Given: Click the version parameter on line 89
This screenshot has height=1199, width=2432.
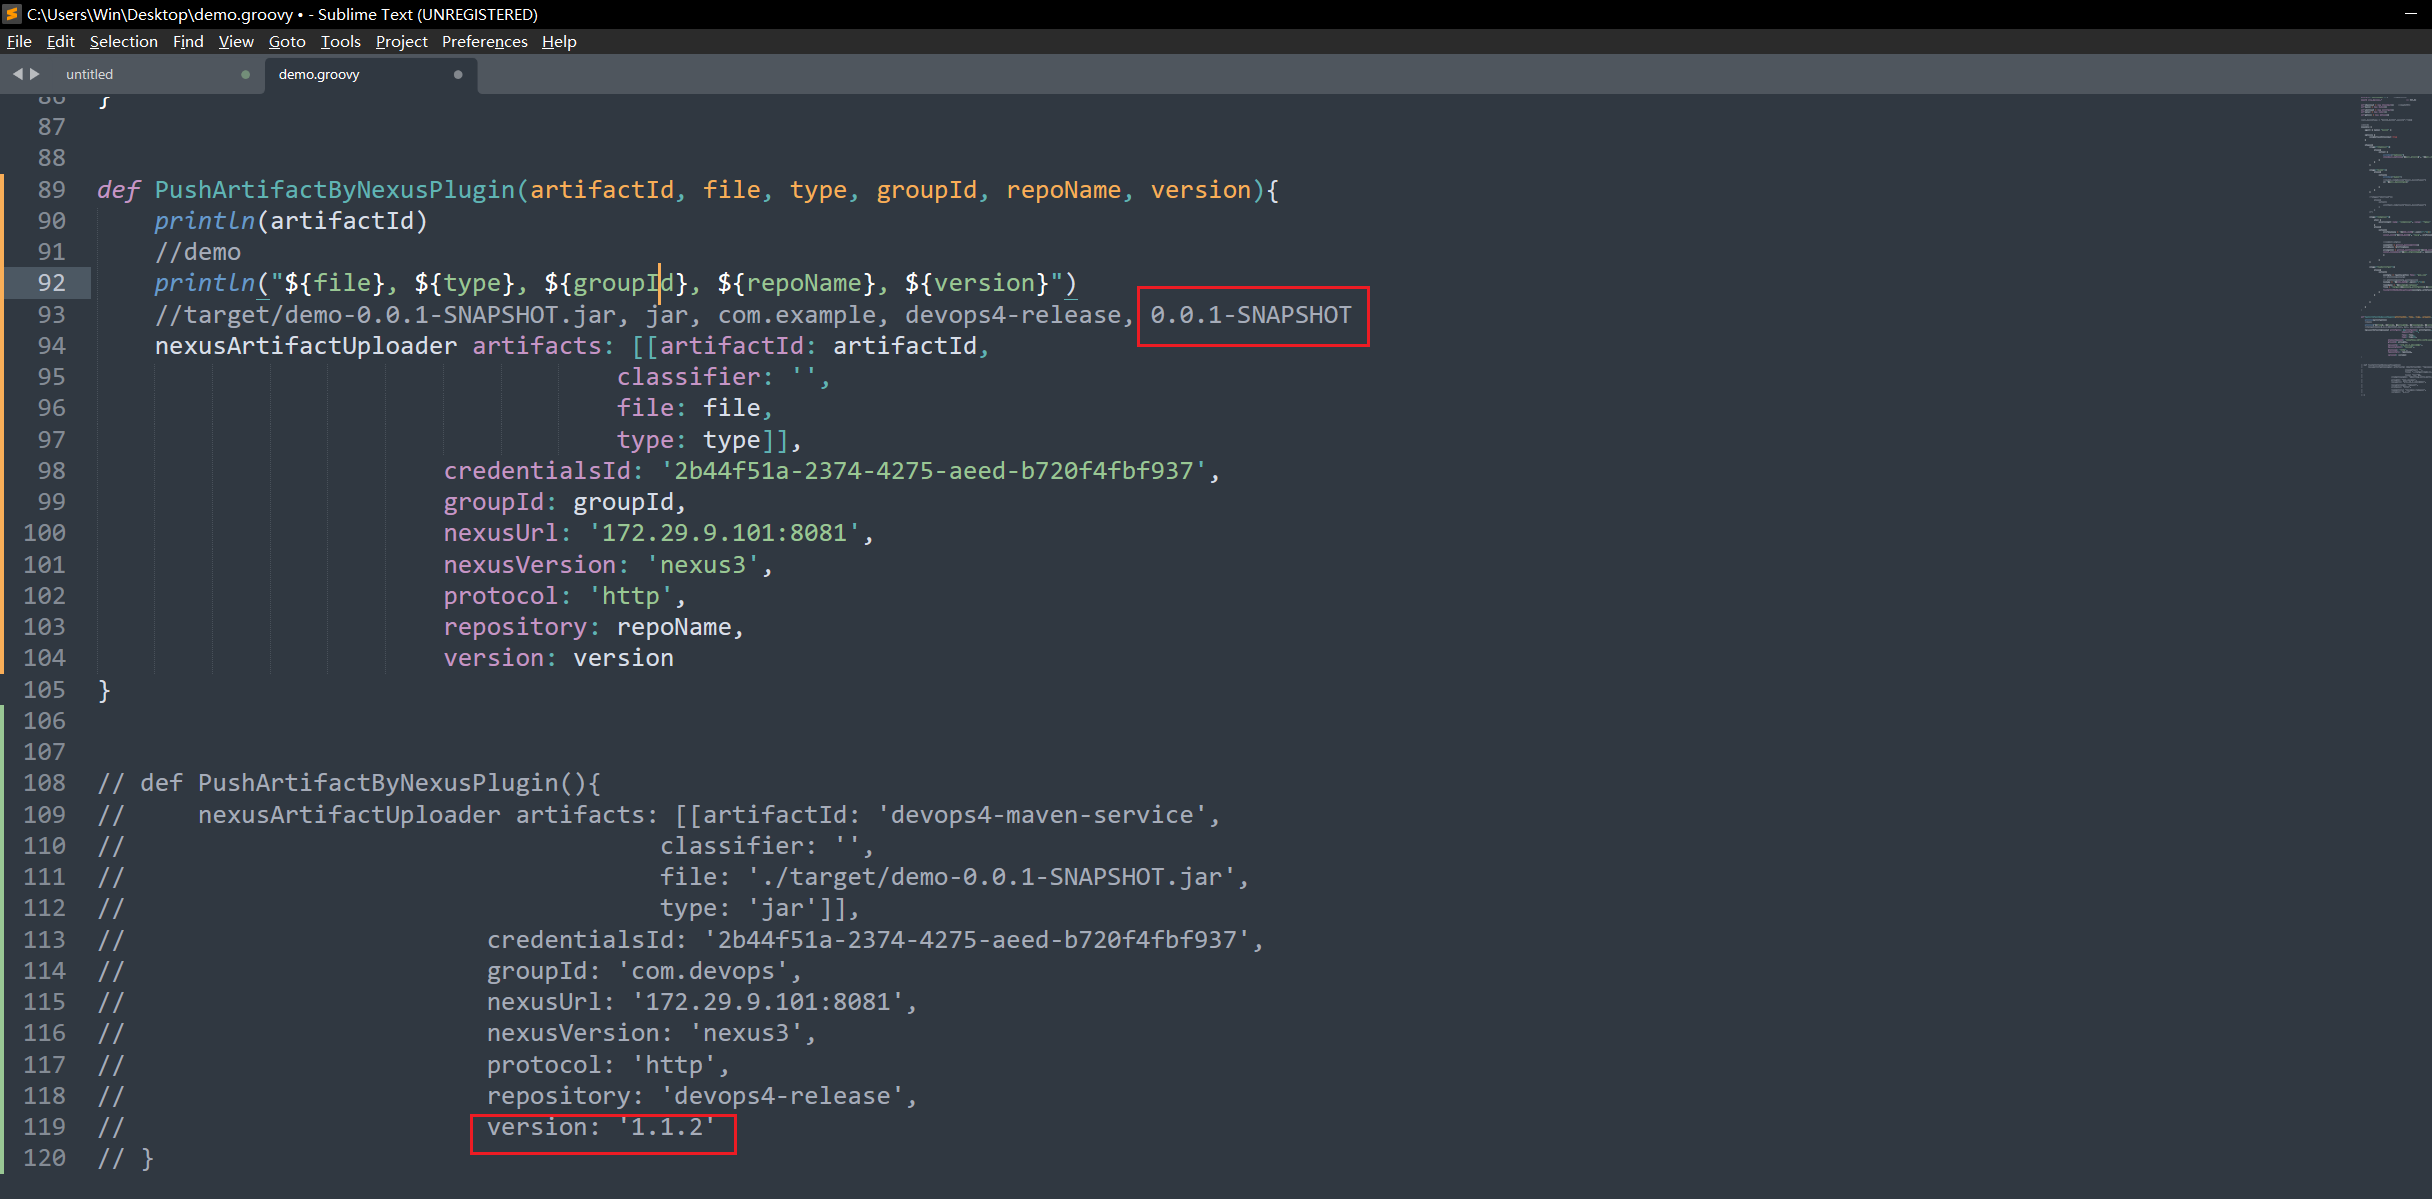Looking at the screenshot, I should (x=1200, y=190).
